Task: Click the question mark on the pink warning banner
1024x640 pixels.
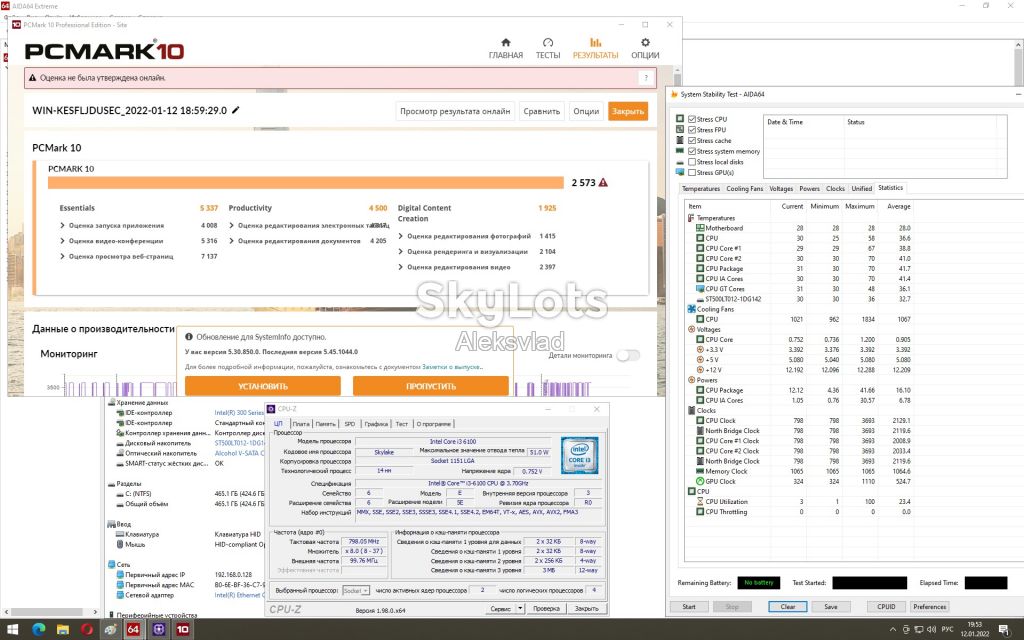Action: click(646, 78)
